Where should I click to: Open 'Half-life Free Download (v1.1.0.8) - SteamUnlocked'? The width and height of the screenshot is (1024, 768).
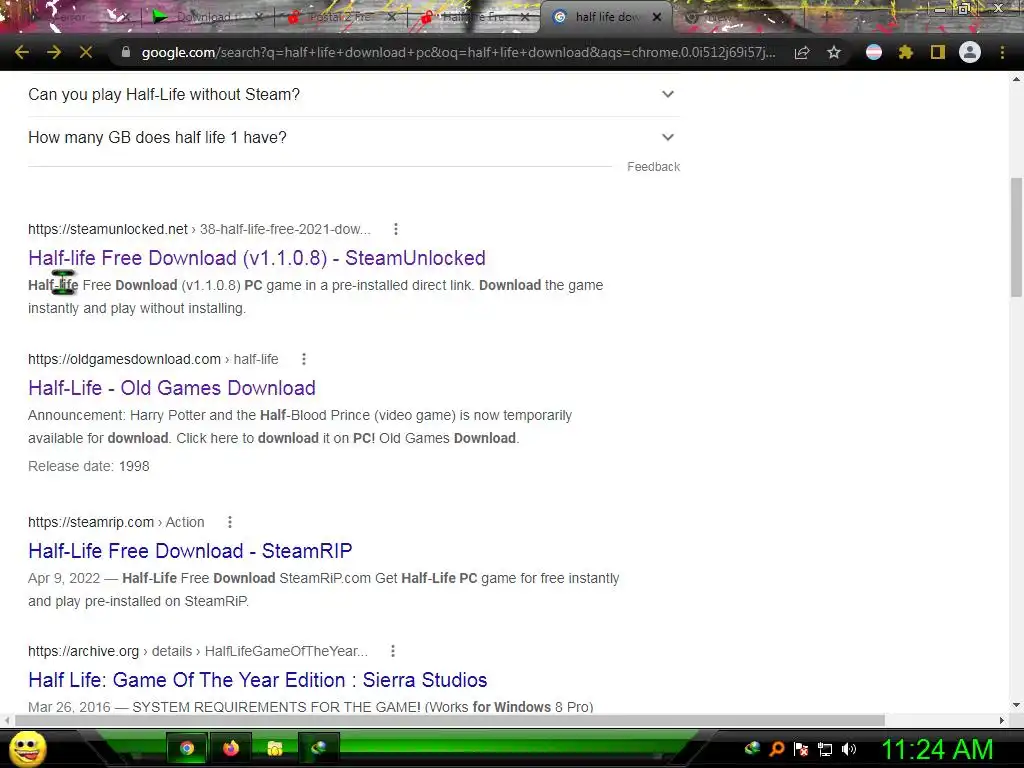[257, 258]
